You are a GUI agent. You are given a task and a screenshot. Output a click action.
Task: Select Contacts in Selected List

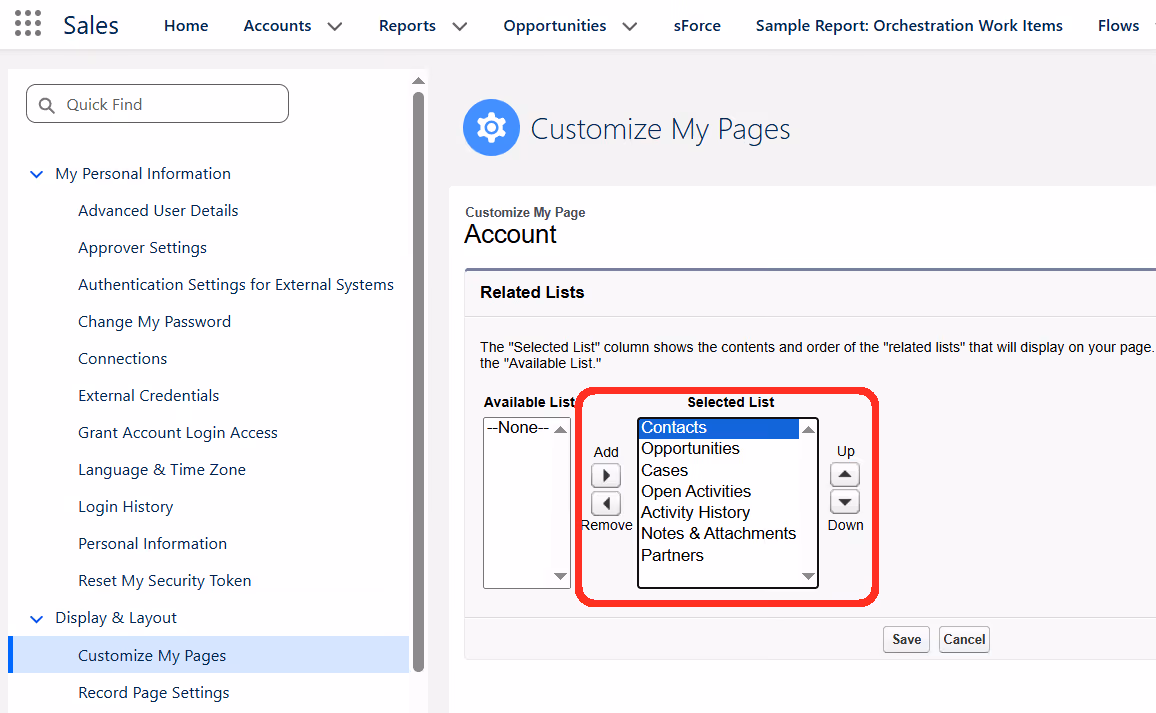pos(719,428)
